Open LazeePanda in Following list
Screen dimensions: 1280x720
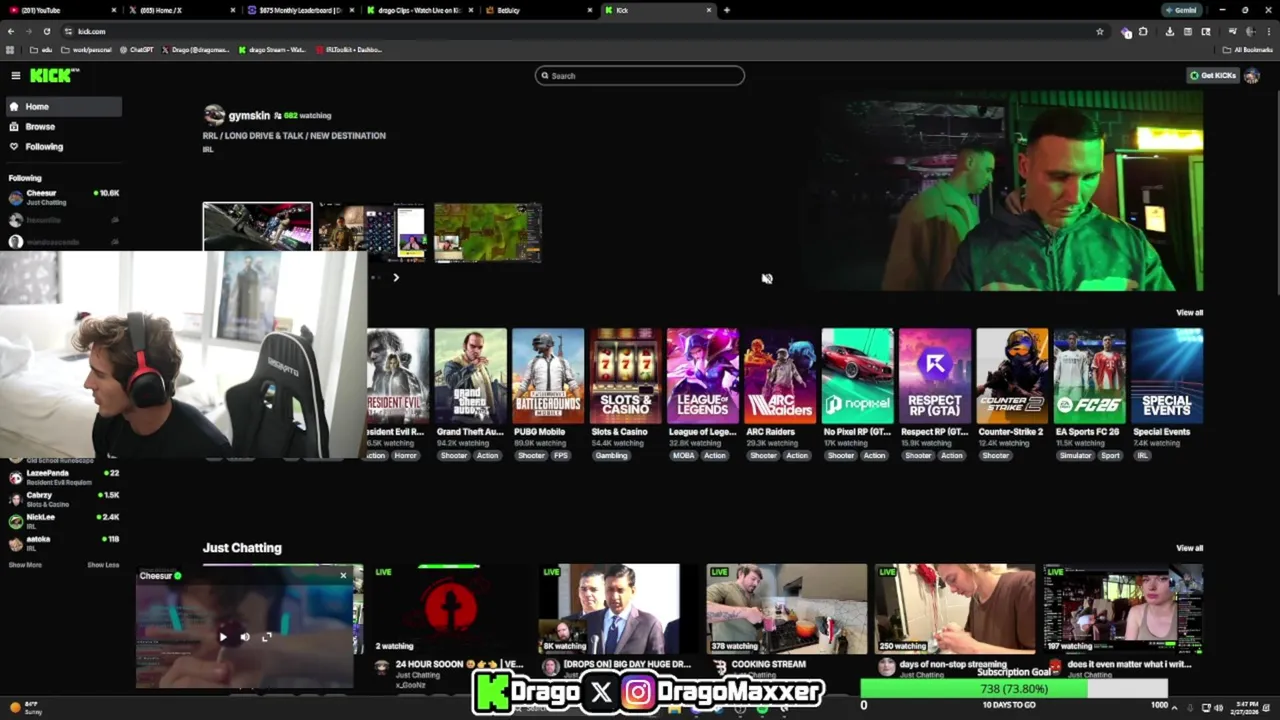[63, 477]
